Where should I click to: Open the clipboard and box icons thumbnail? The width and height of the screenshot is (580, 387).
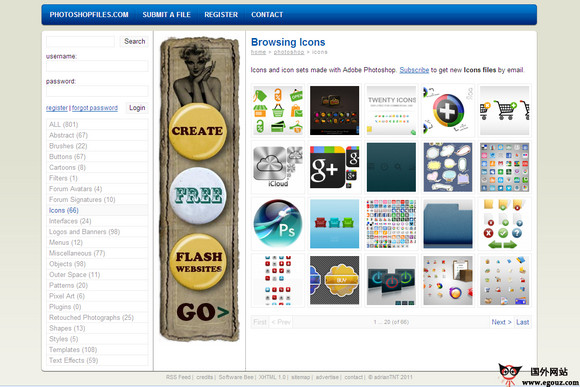click(x=448, y=280)
